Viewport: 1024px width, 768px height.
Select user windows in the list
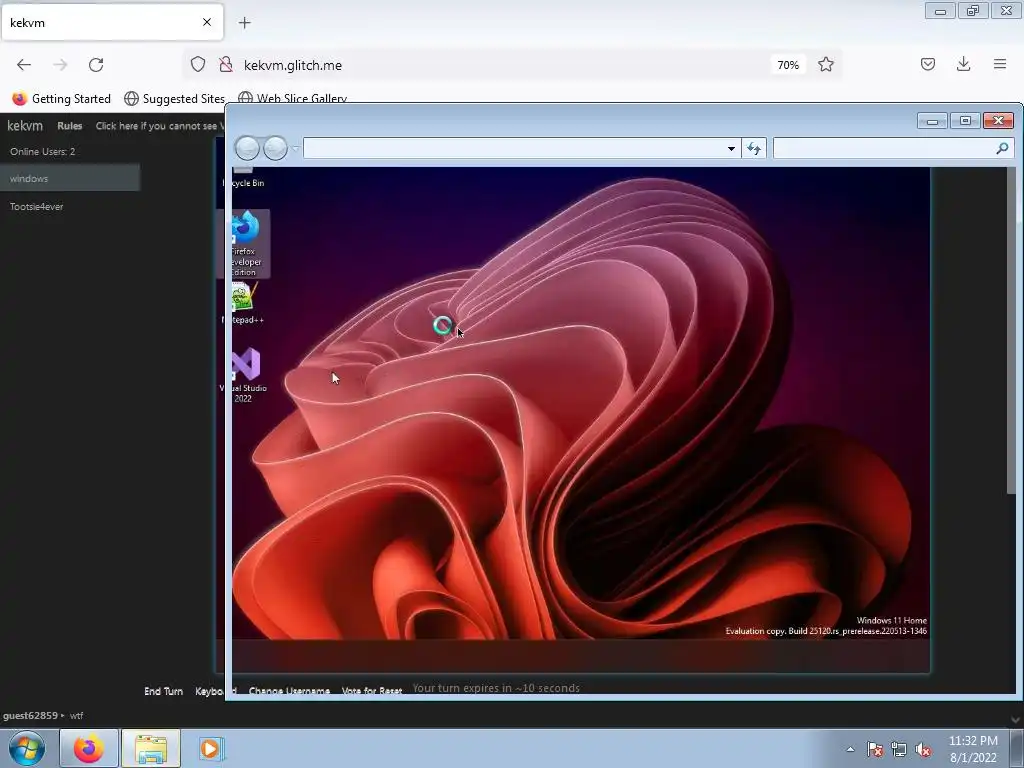pos(70,178)
